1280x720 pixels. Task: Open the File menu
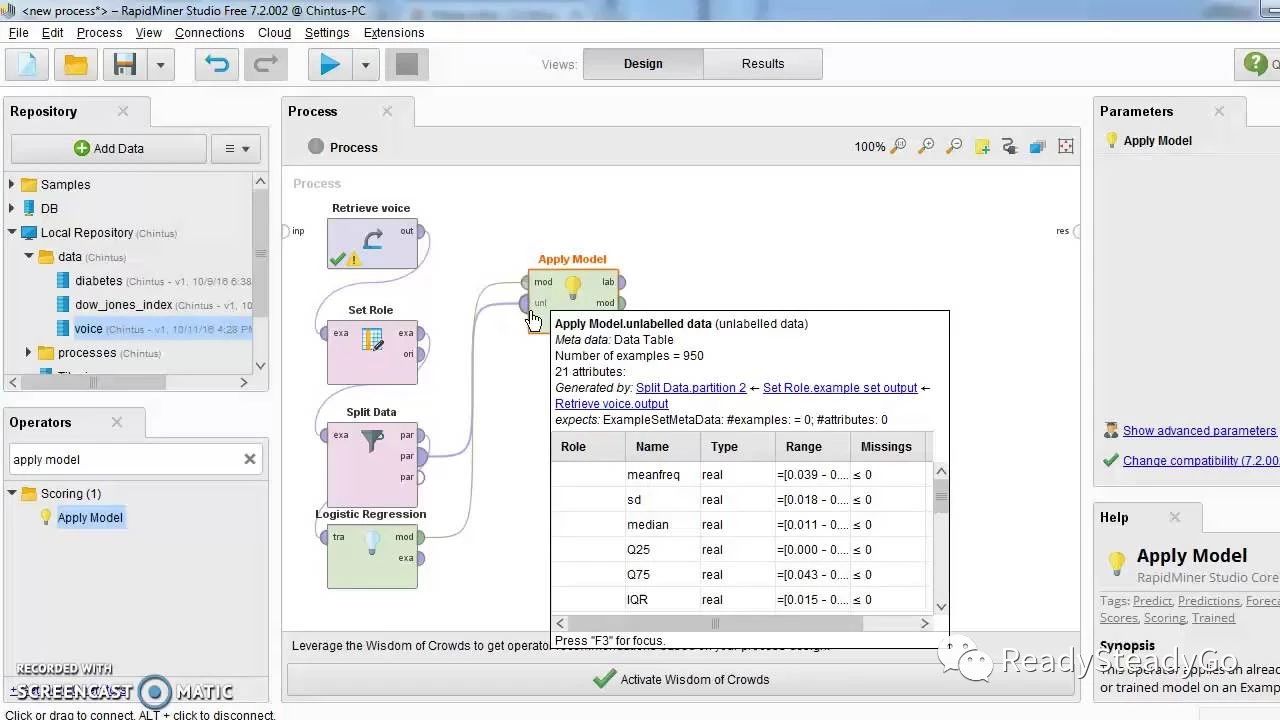(18, 32)
